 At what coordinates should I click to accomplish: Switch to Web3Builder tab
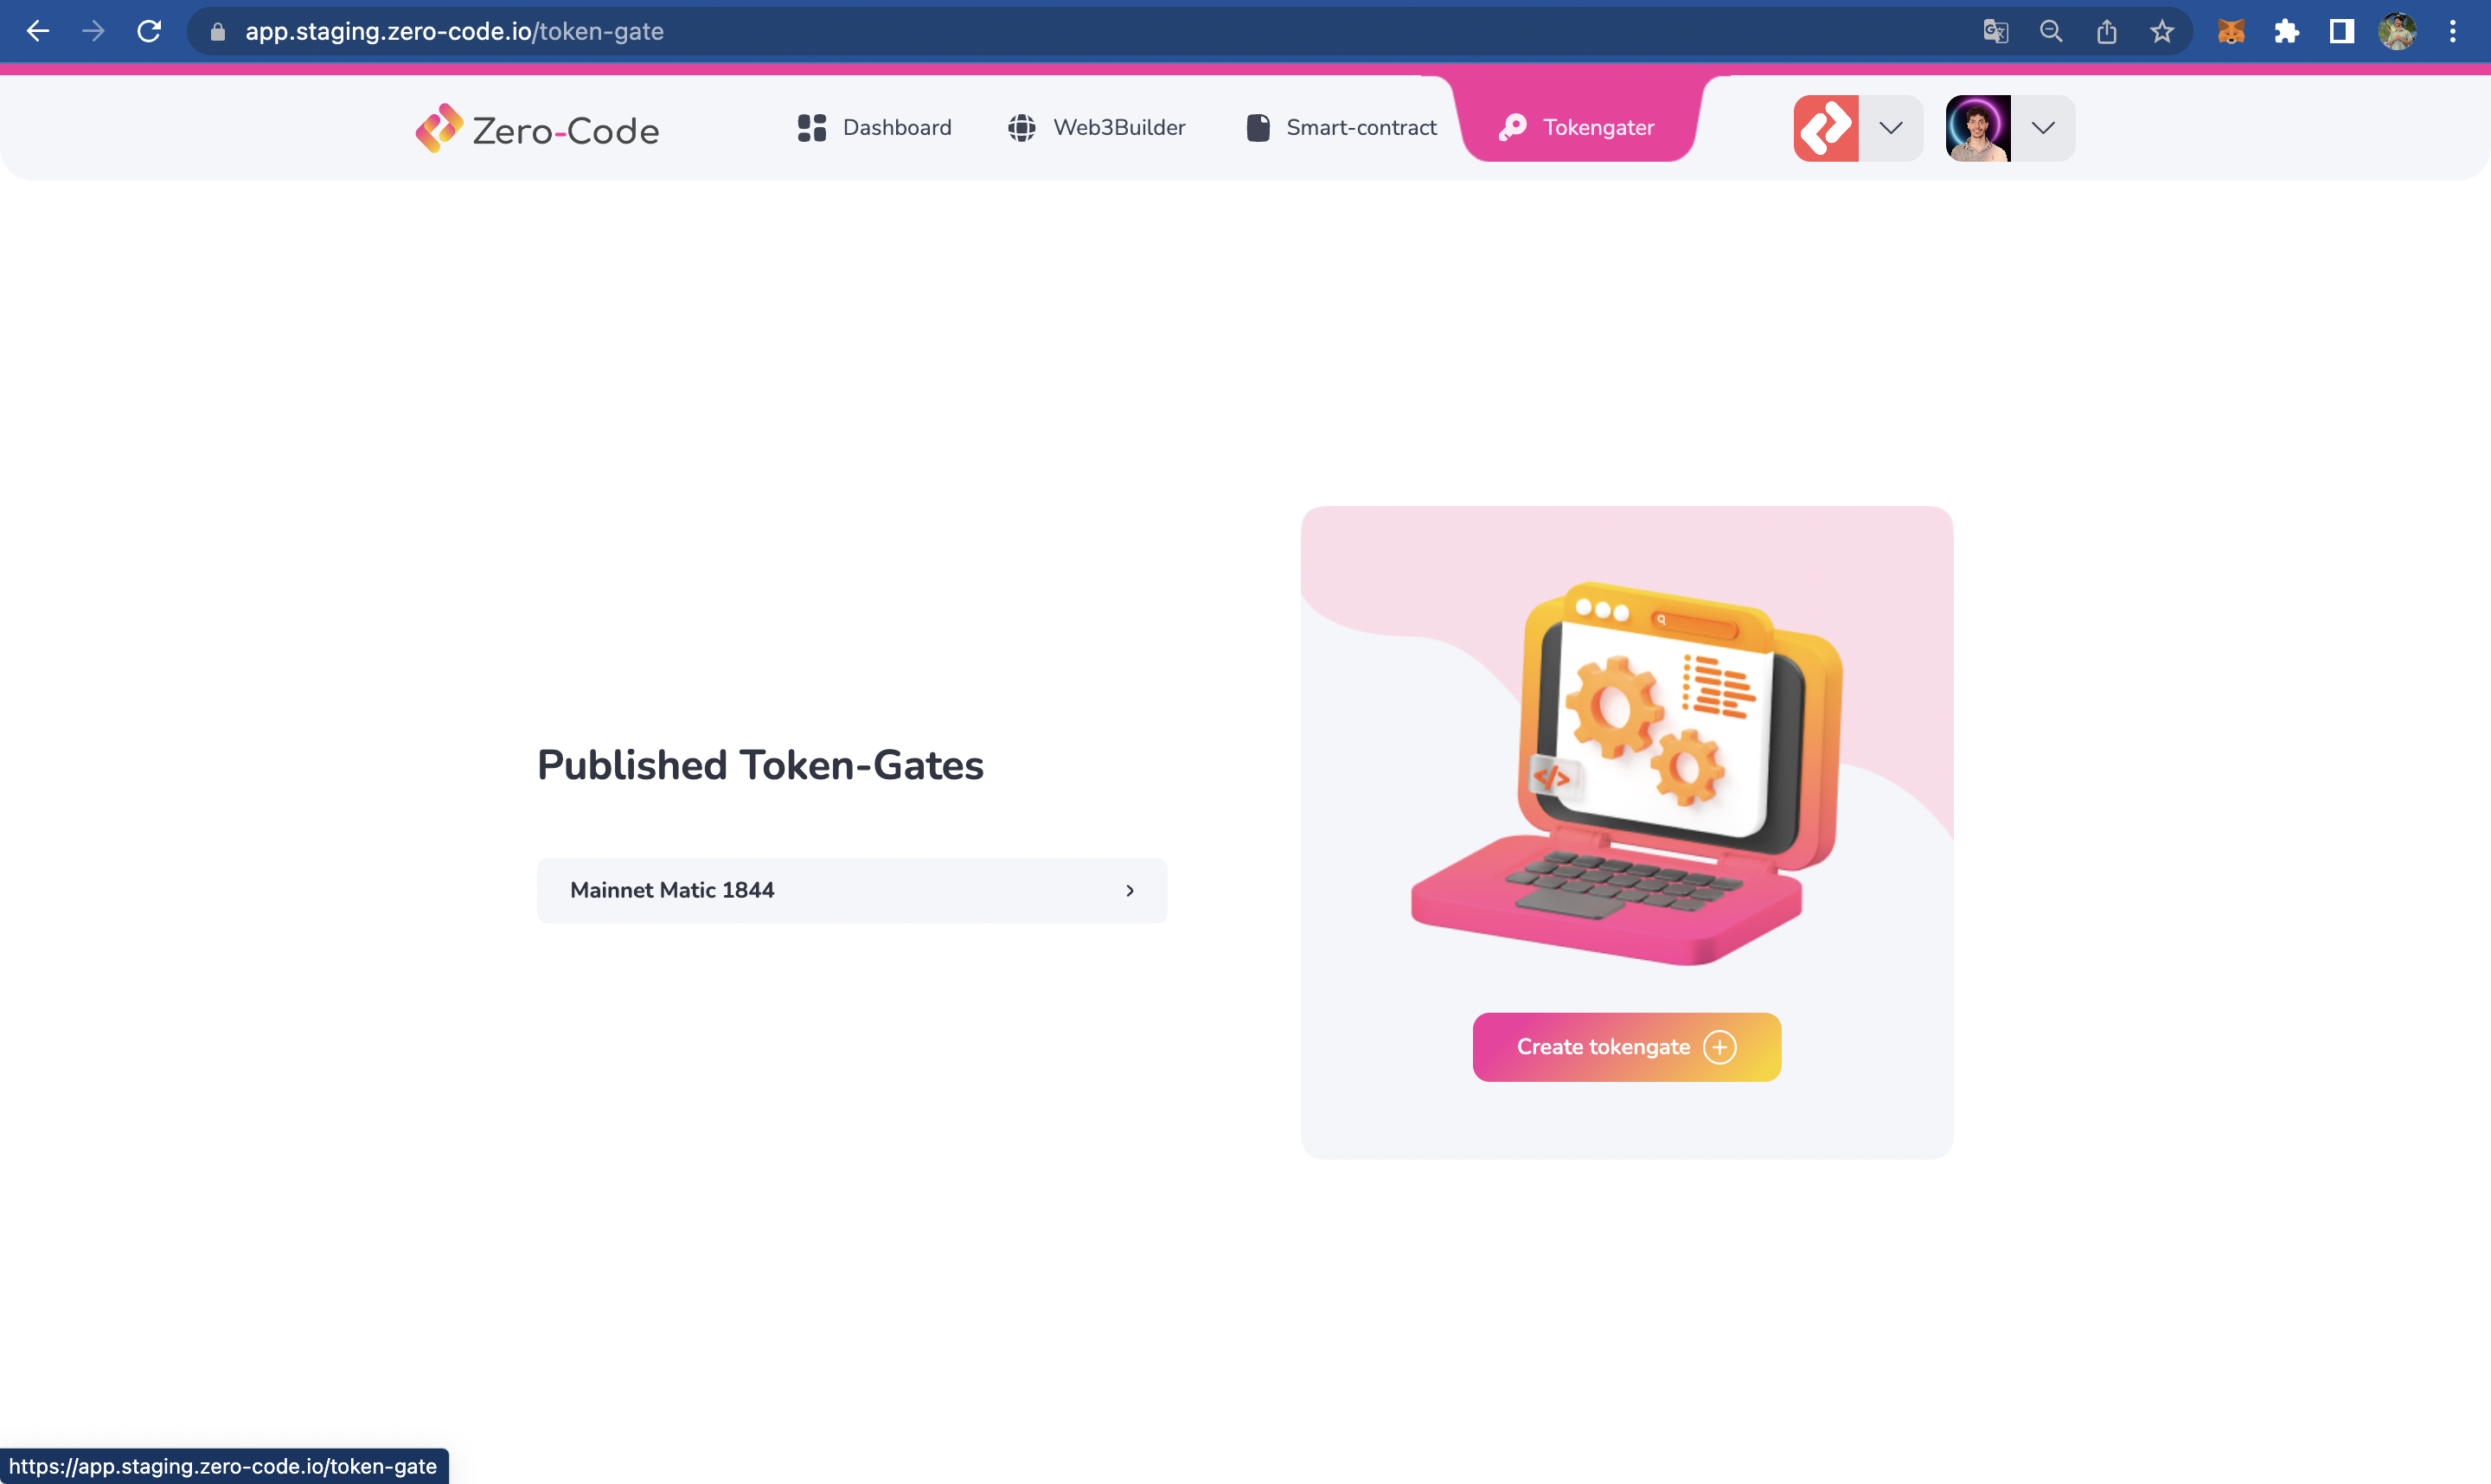(x=1097, y=128)
